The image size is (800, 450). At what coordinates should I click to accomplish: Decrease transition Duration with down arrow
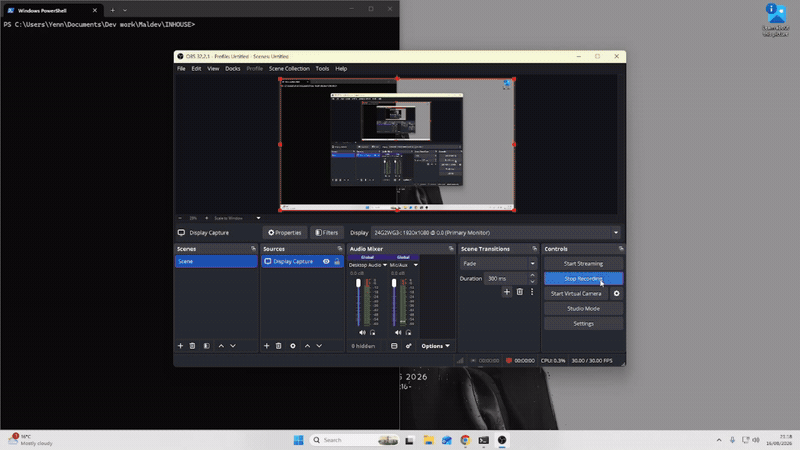click(532, 282)
